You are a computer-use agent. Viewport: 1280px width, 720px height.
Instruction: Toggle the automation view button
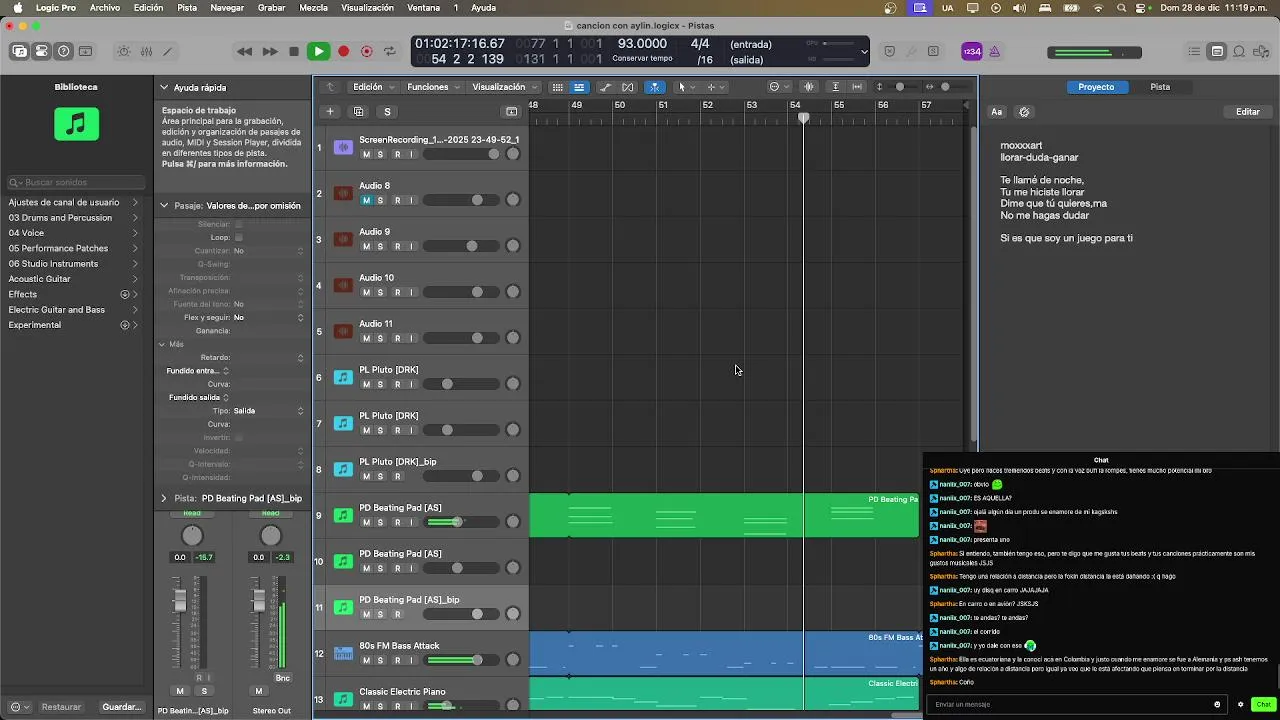605,87
